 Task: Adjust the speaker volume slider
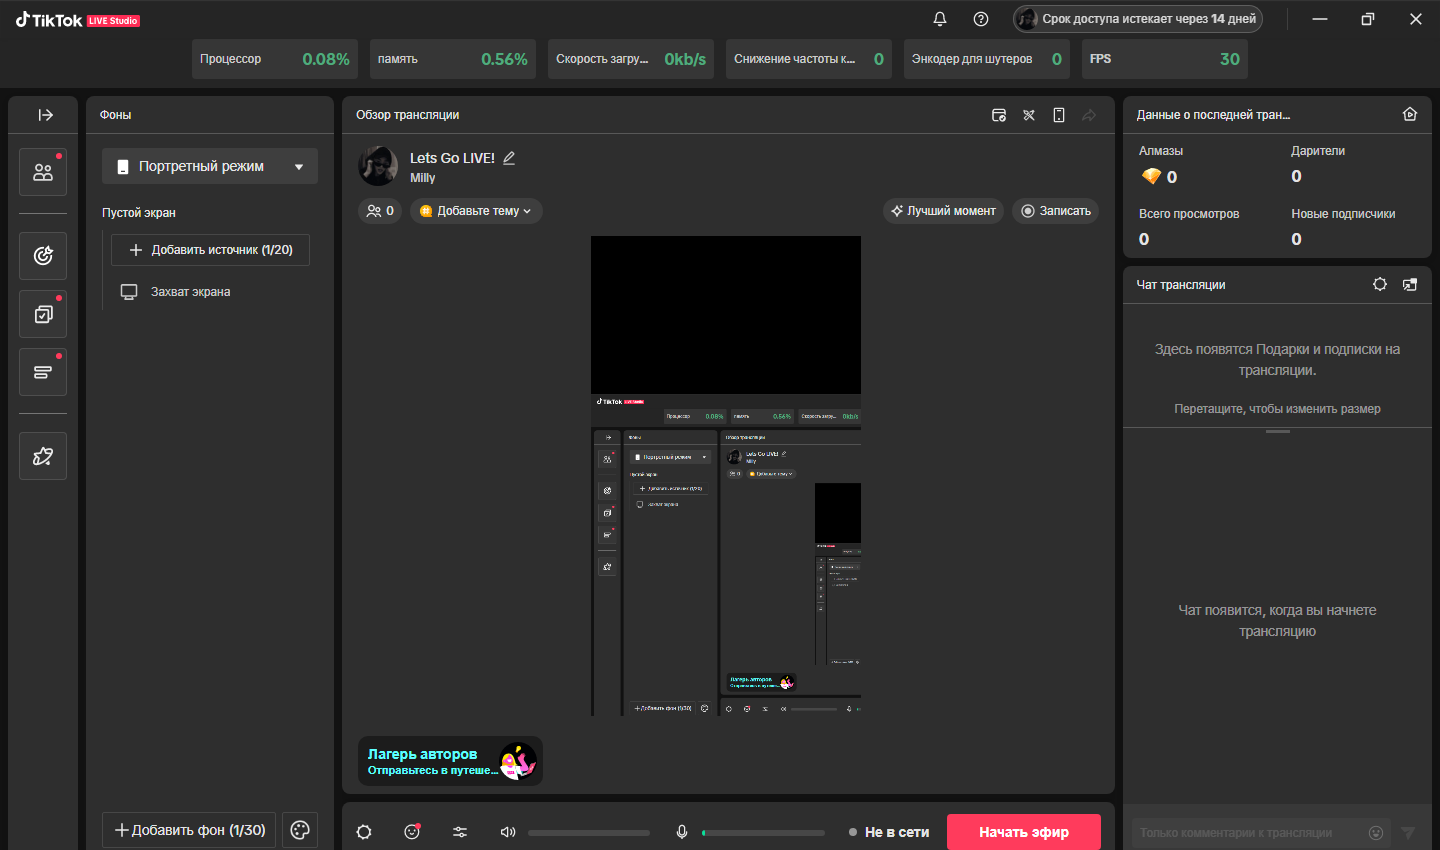[589, 832]
